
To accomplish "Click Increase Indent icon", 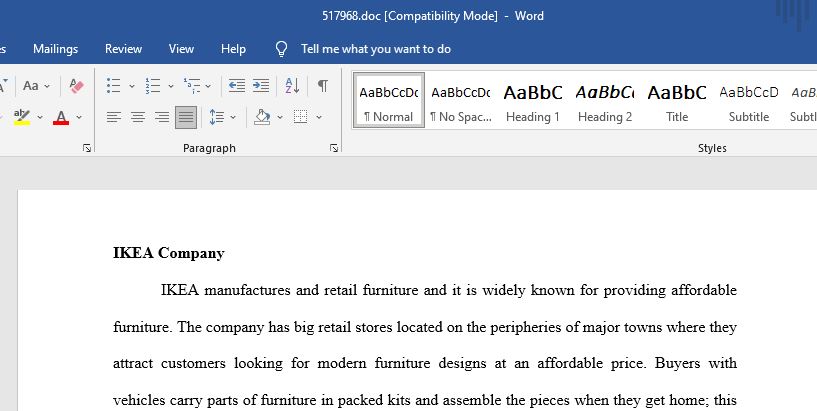I will coord(261,85).
